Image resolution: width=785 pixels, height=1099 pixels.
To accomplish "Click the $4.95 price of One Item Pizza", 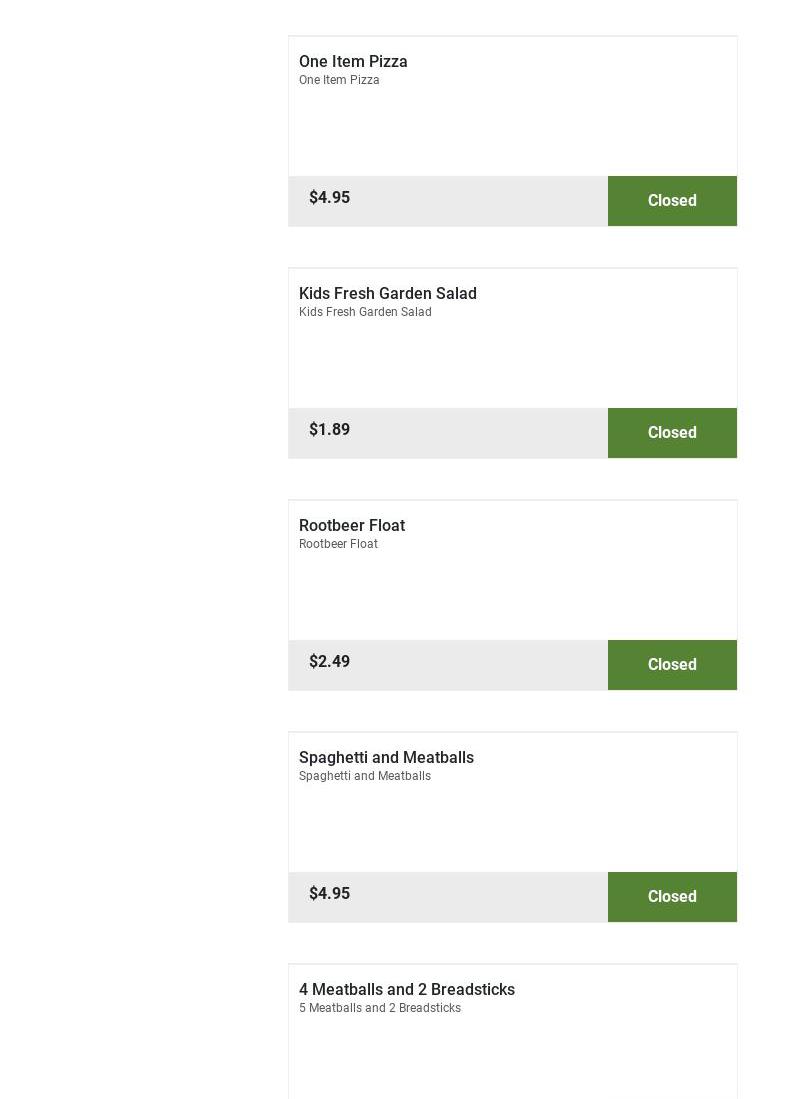I will [329, 198].
